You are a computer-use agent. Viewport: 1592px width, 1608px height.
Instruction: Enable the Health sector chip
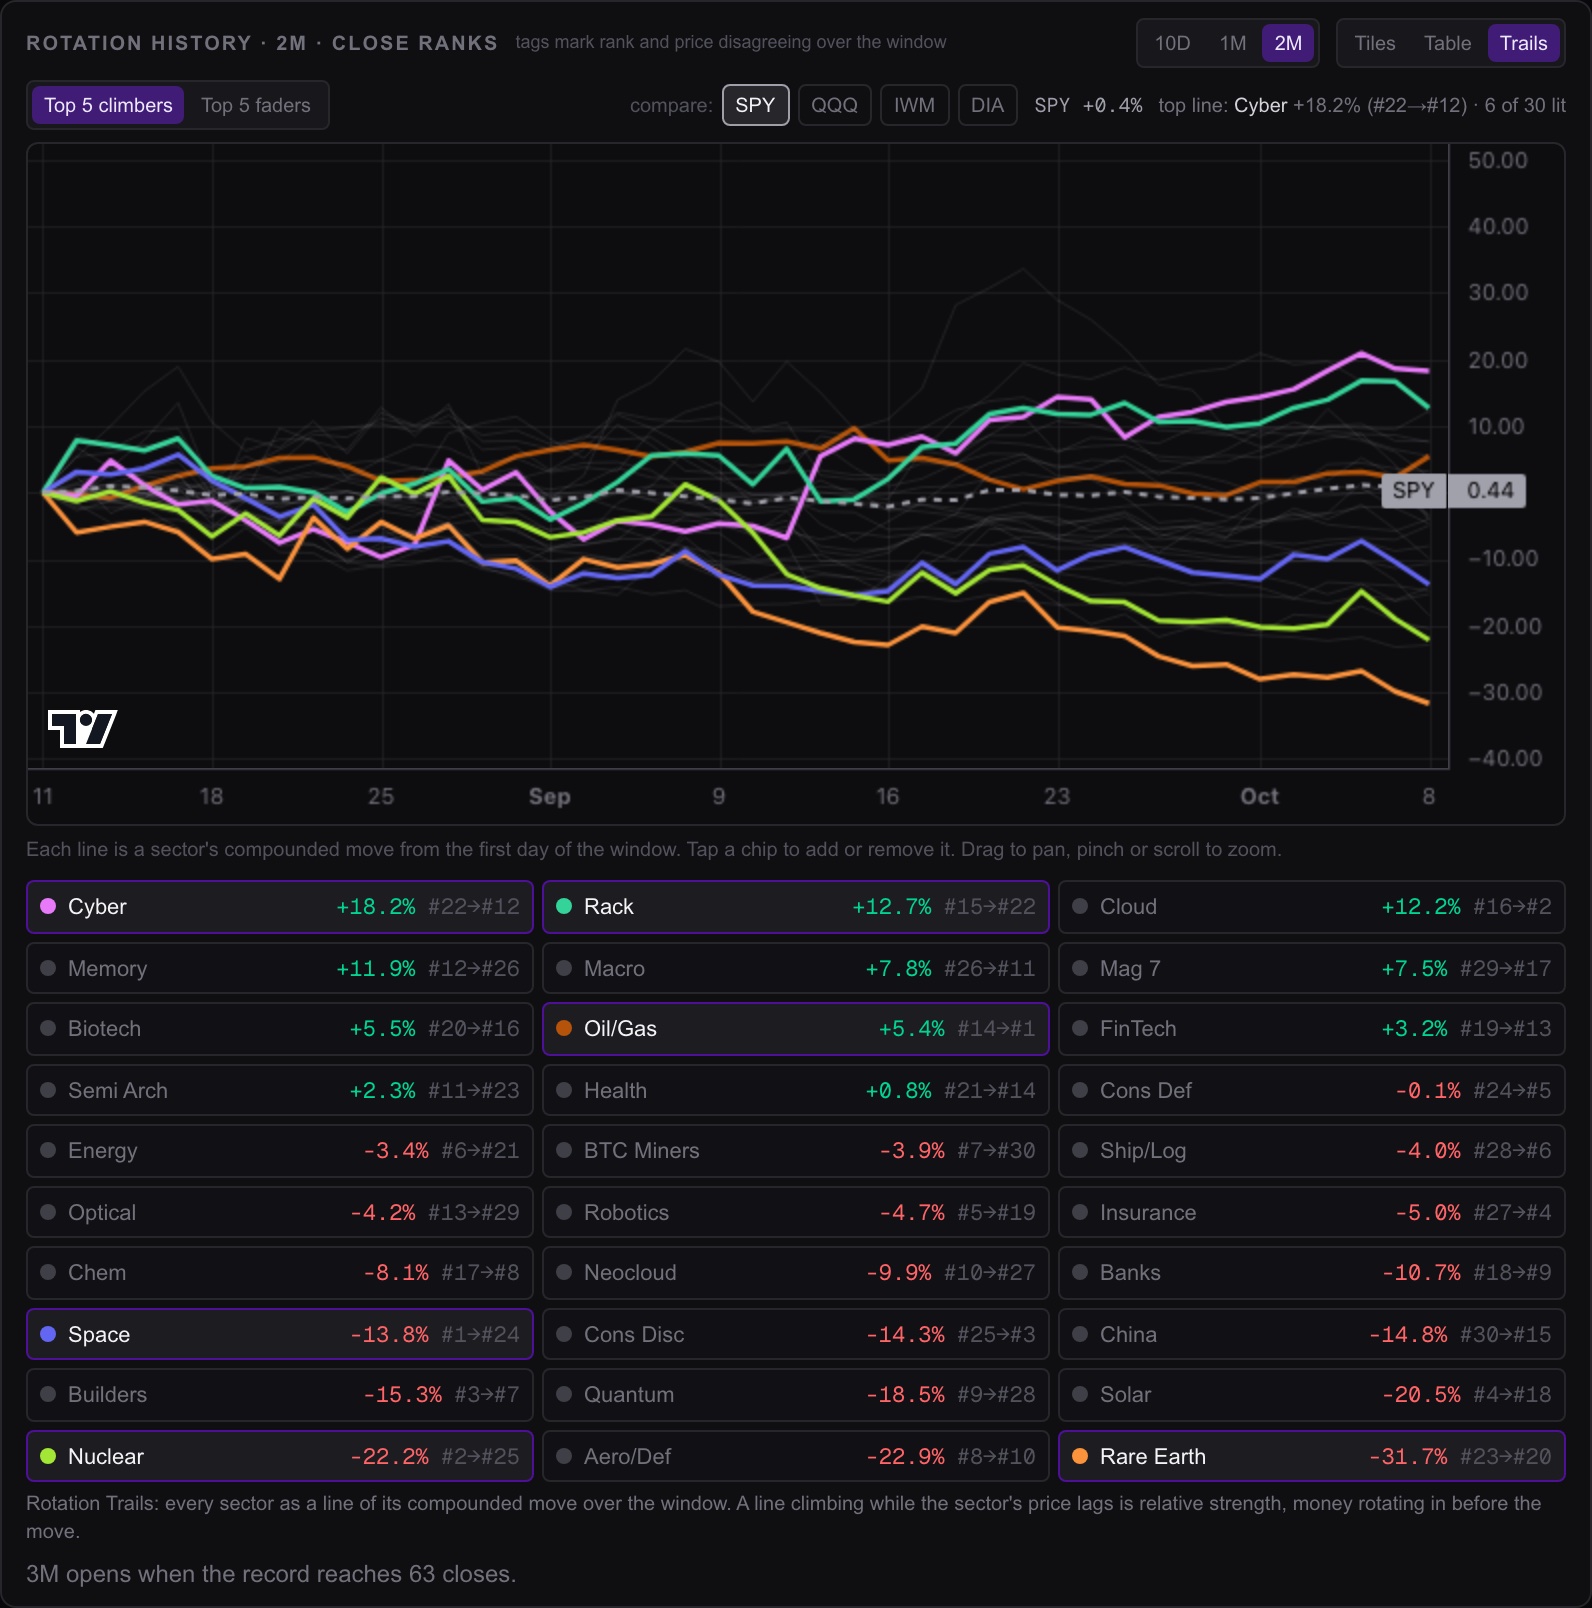pos(796,1090)
